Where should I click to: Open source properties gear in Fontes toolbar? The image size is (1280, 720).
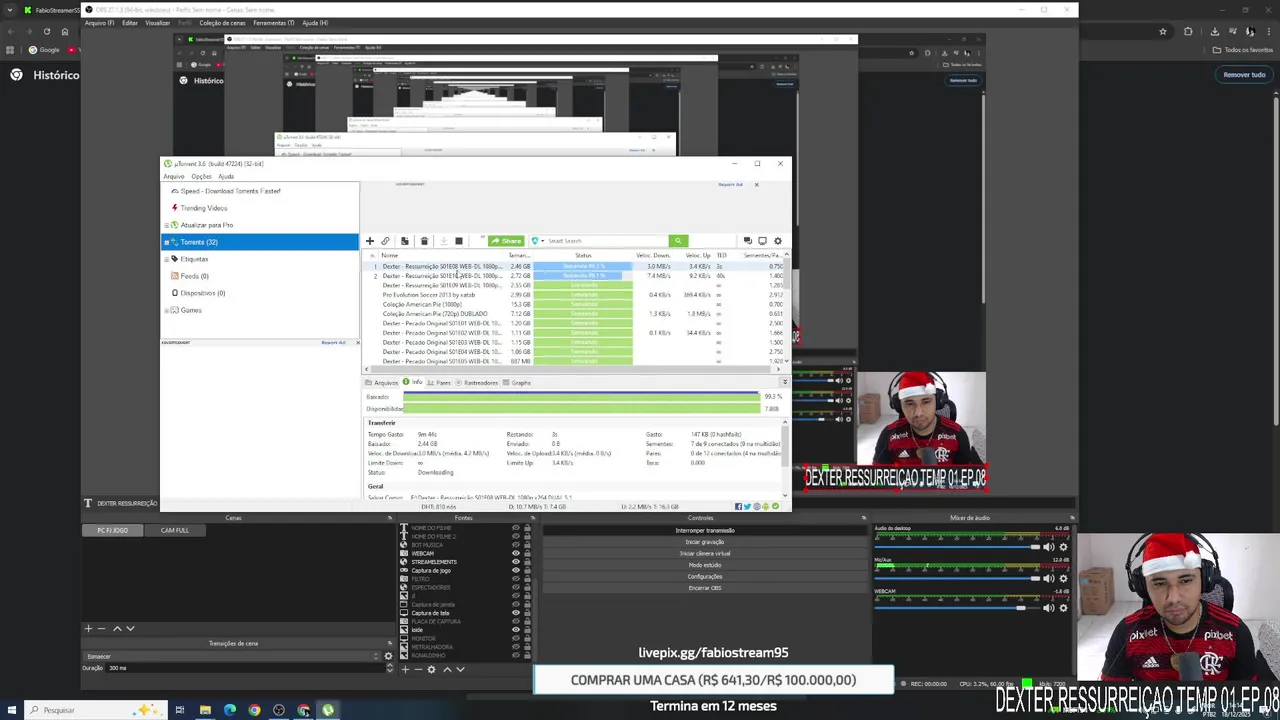point(432,669)
